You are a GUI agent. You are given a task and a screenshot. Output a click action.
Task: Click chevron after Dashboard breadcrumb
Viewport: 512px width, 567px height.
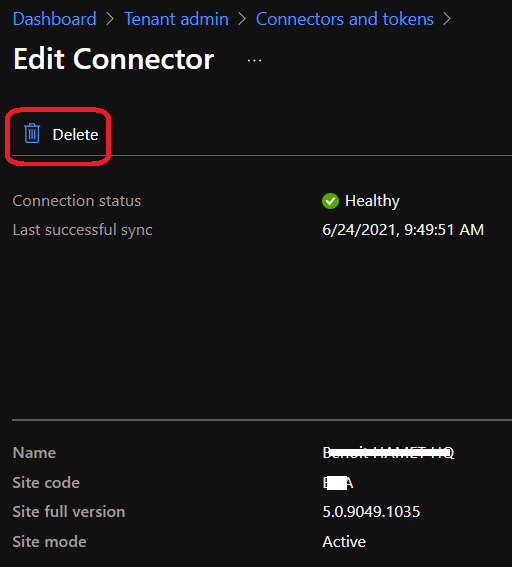(x=110, y=19)
